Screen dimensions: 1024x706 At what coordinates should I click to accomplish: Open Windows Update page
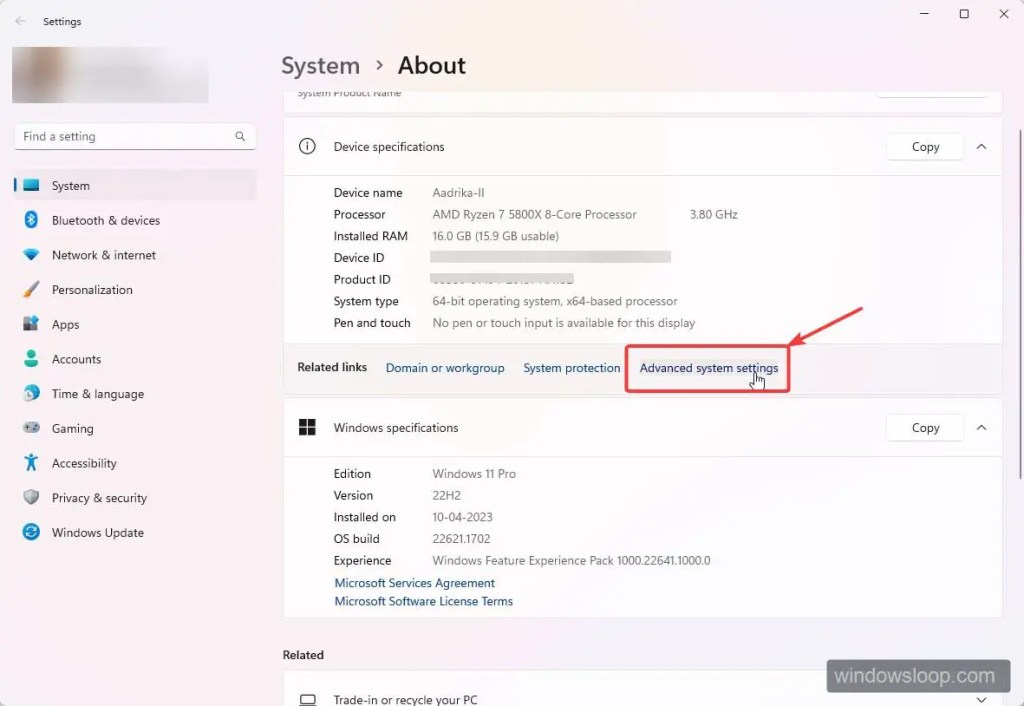point(135,532)
